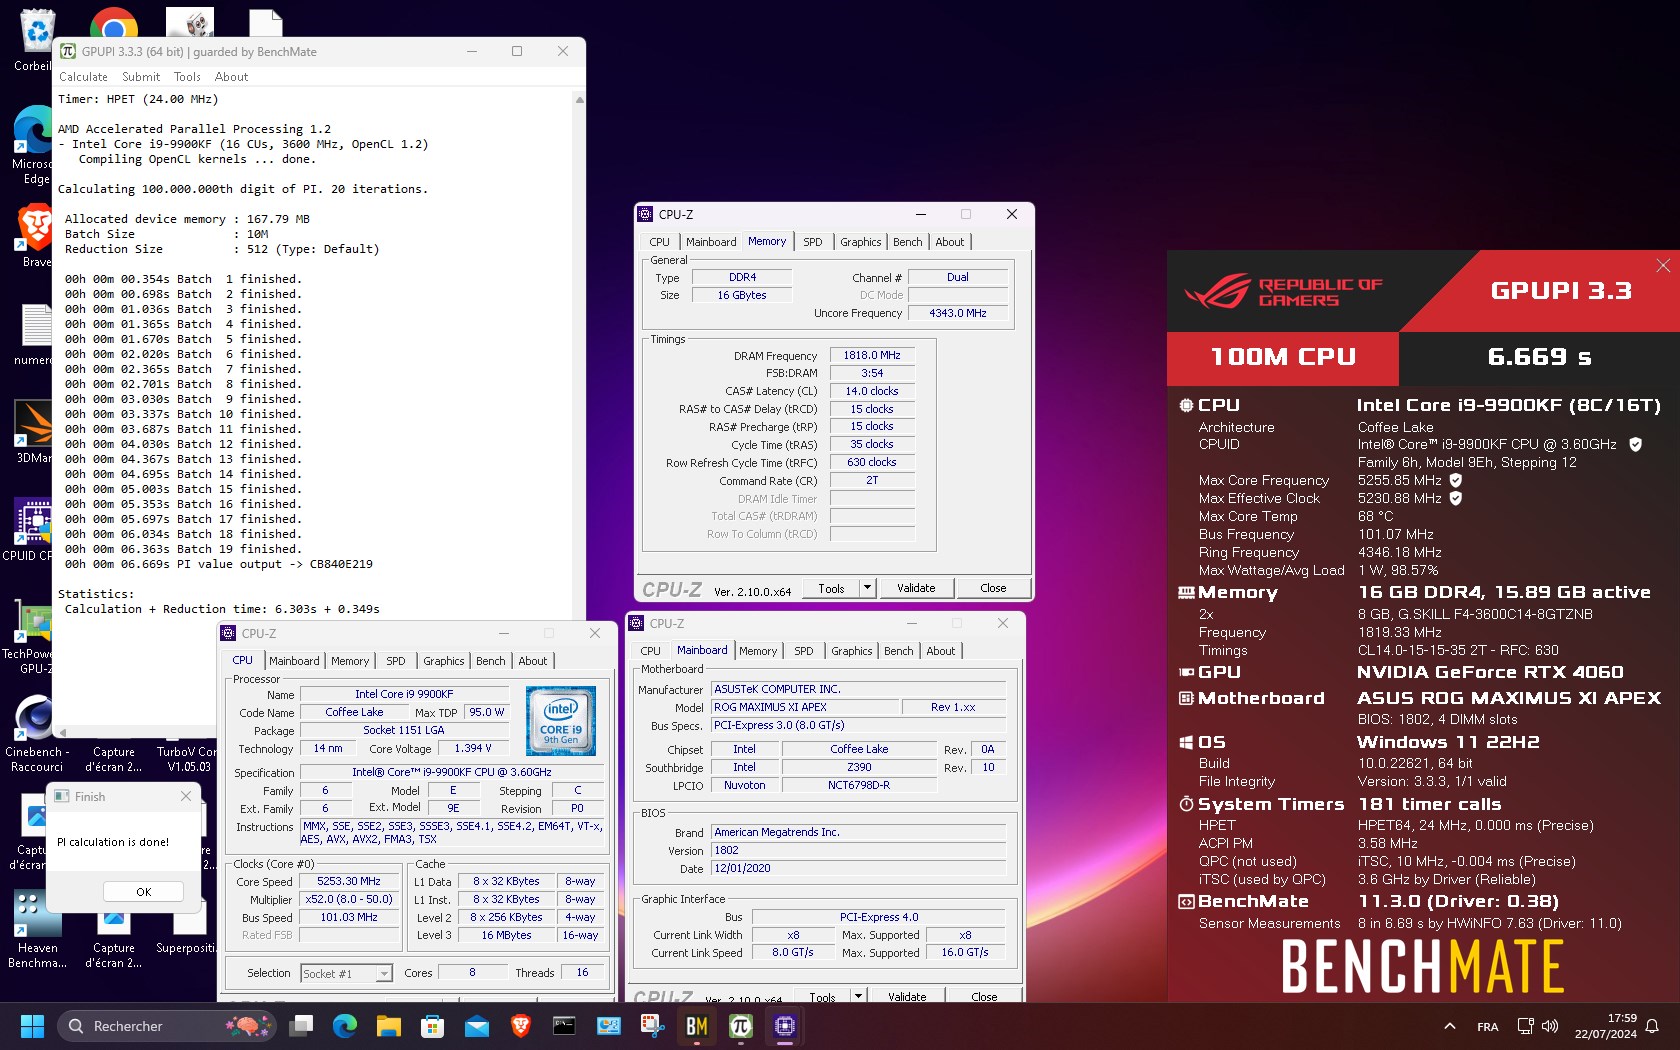Click Validate in CPU-Z Memory window
The width and height of the screenshot is (1680, 1050).
pos(916,588)
